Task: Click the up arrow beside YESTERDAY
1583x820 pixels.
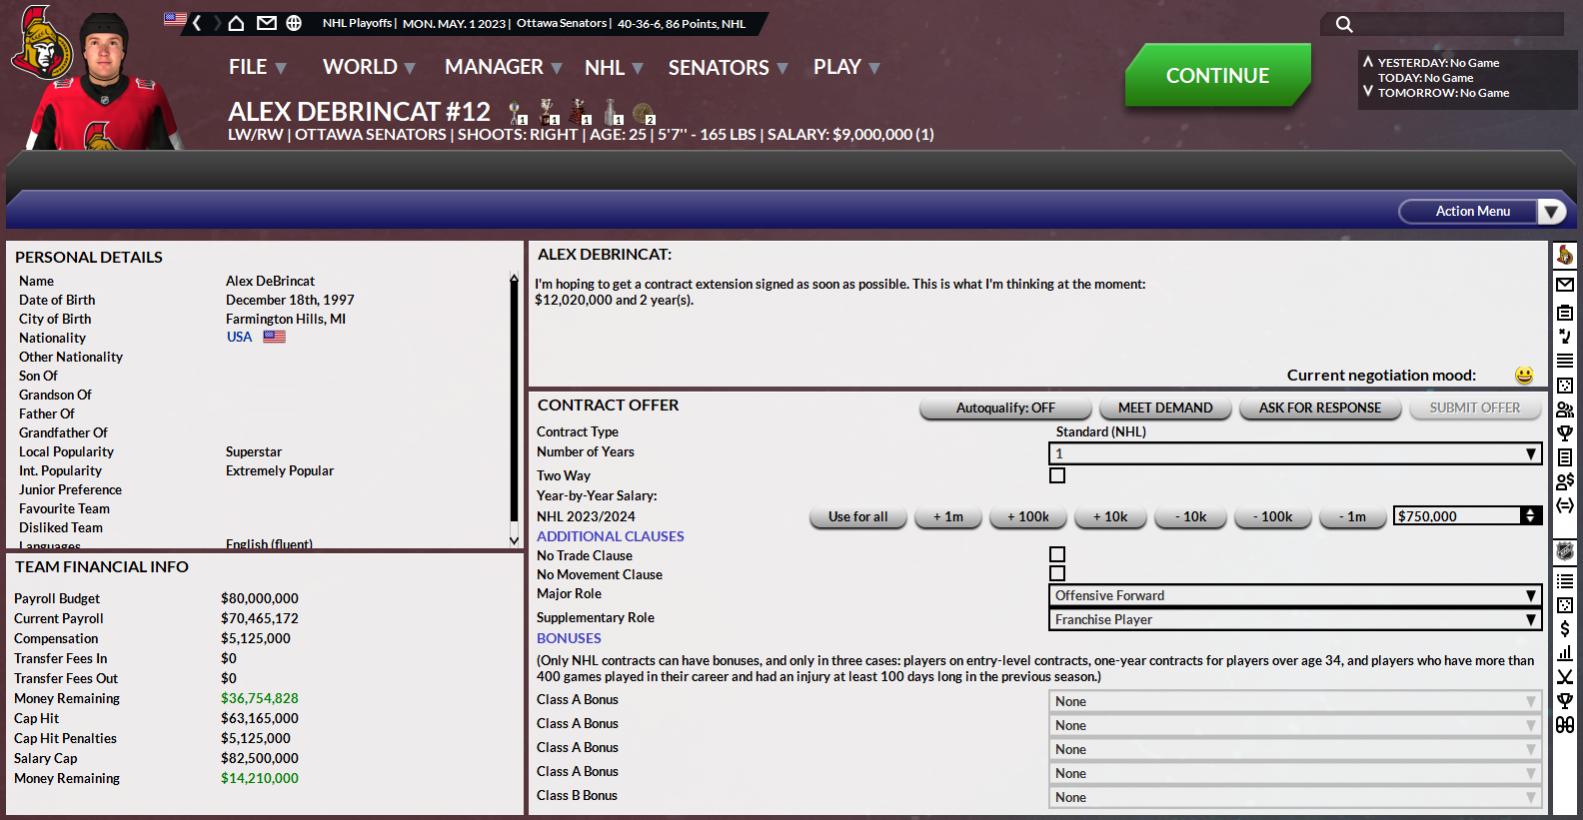Action: coord(1368,62)
